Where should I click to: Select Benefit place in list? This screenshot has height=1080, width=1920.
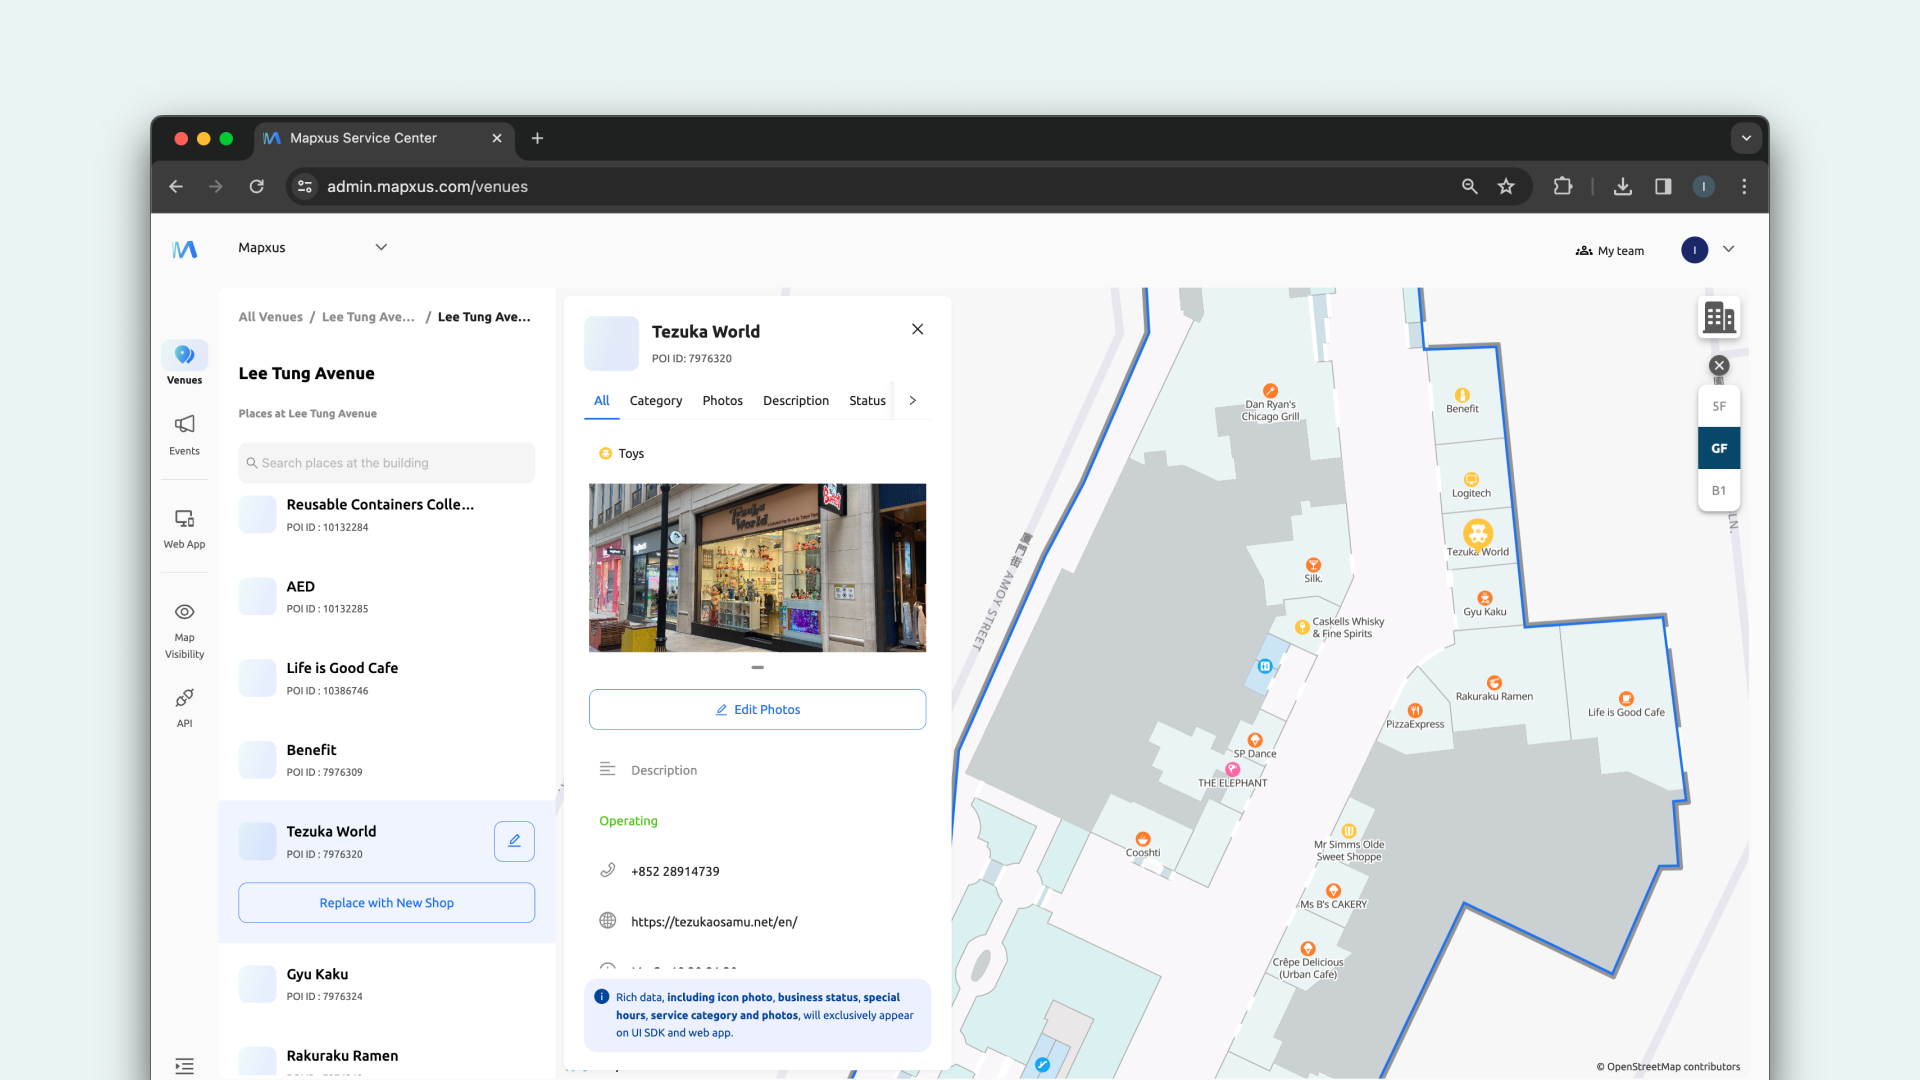tap(387, 760)
